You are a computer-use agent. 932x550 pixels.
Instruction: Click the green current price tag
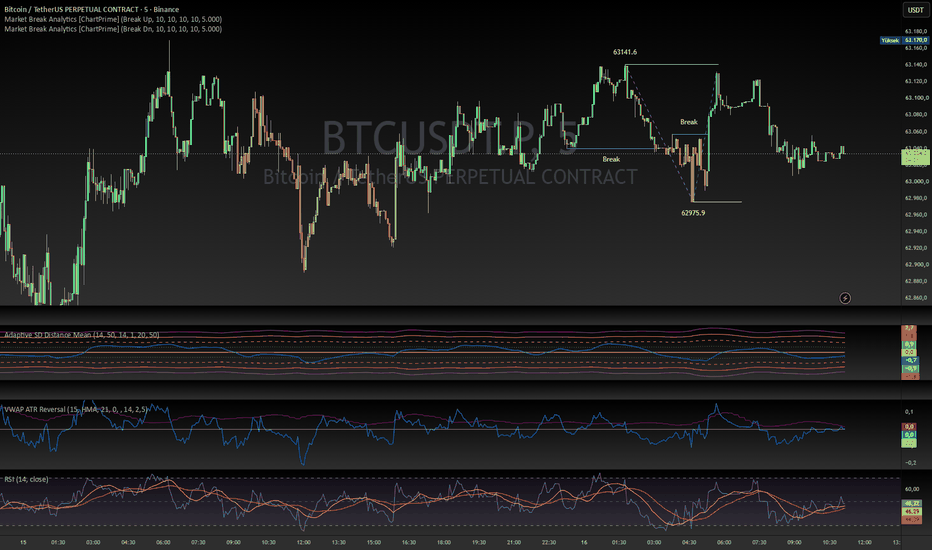click(x=915, y=157)
